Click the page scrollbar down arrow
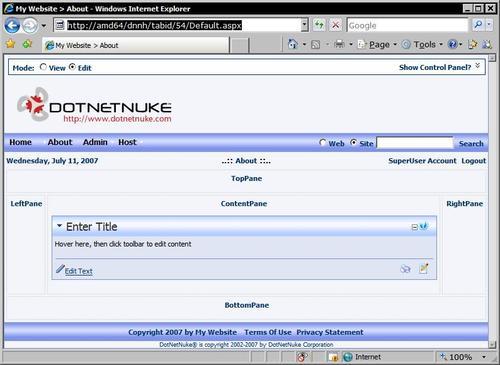 click(492, 344)
